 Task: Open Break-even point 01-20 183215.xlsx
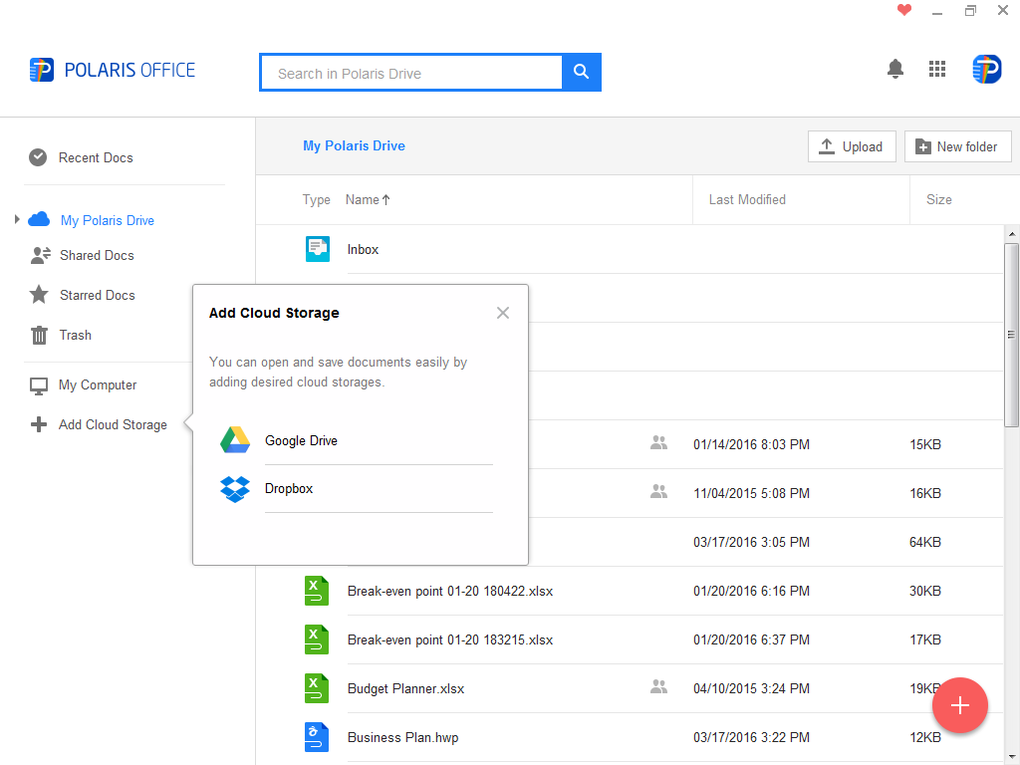[450, 640]
